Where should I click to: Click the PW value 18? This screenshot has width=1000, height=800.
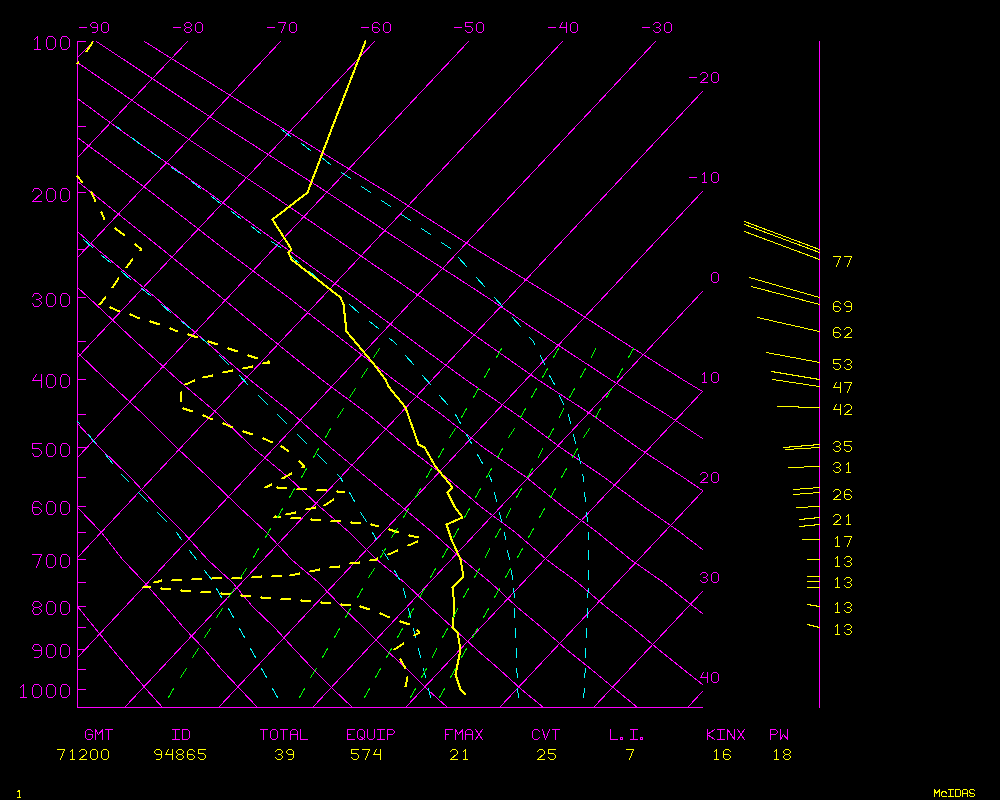tap(781, 755)
